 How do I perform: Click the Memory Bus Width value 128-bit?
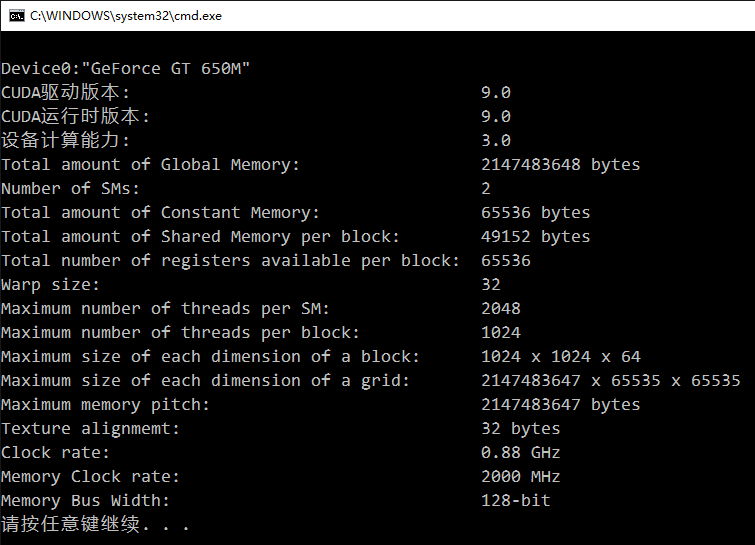point(515,500)
